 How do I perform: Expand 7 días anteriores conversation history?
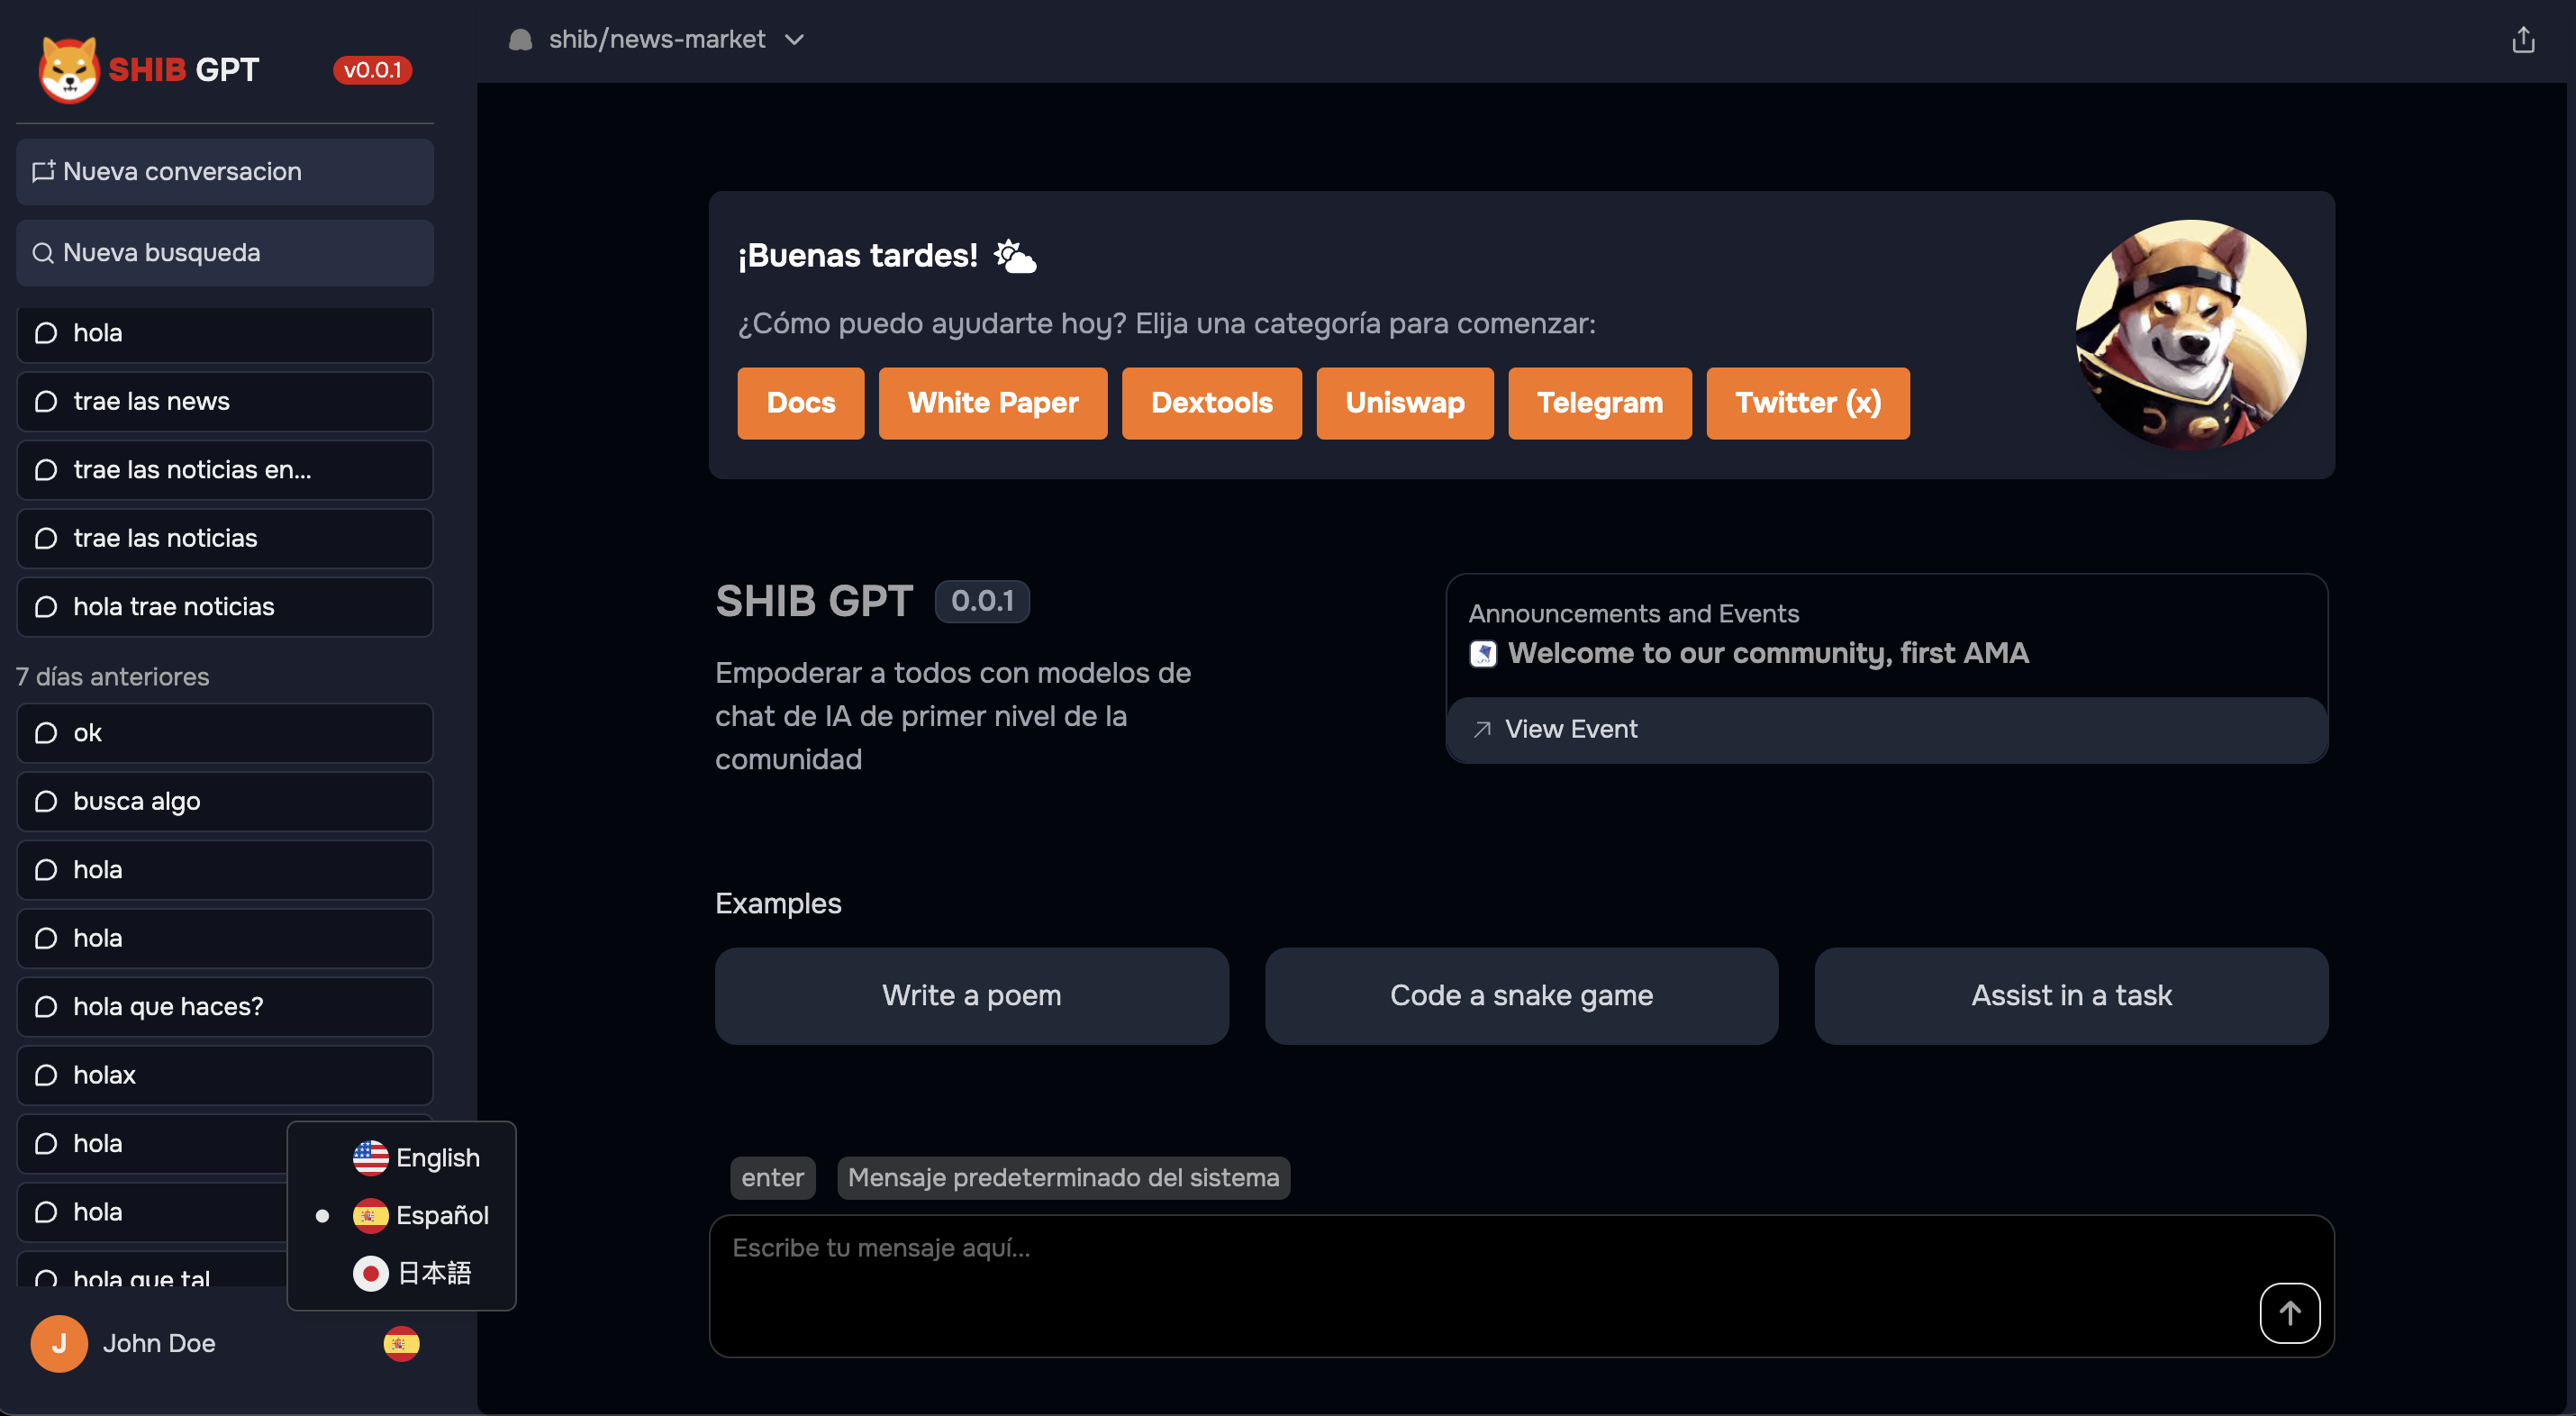click(112, 675)
